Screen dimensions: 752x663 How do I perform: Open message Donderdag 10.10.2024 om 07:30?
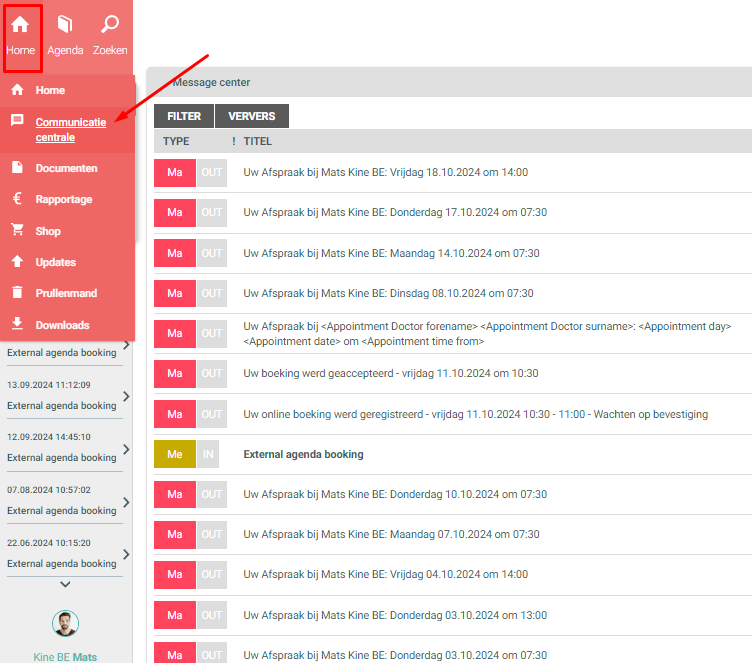pyautogui.click(x=395, y=495)
